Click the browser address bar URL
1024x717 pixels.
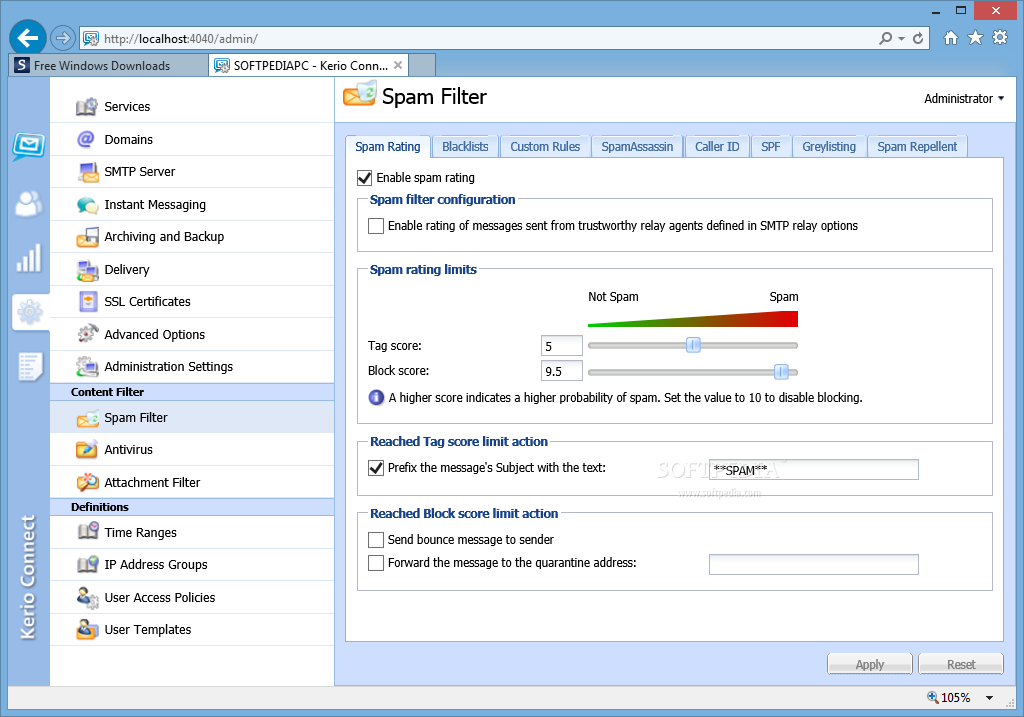[181, 39]
